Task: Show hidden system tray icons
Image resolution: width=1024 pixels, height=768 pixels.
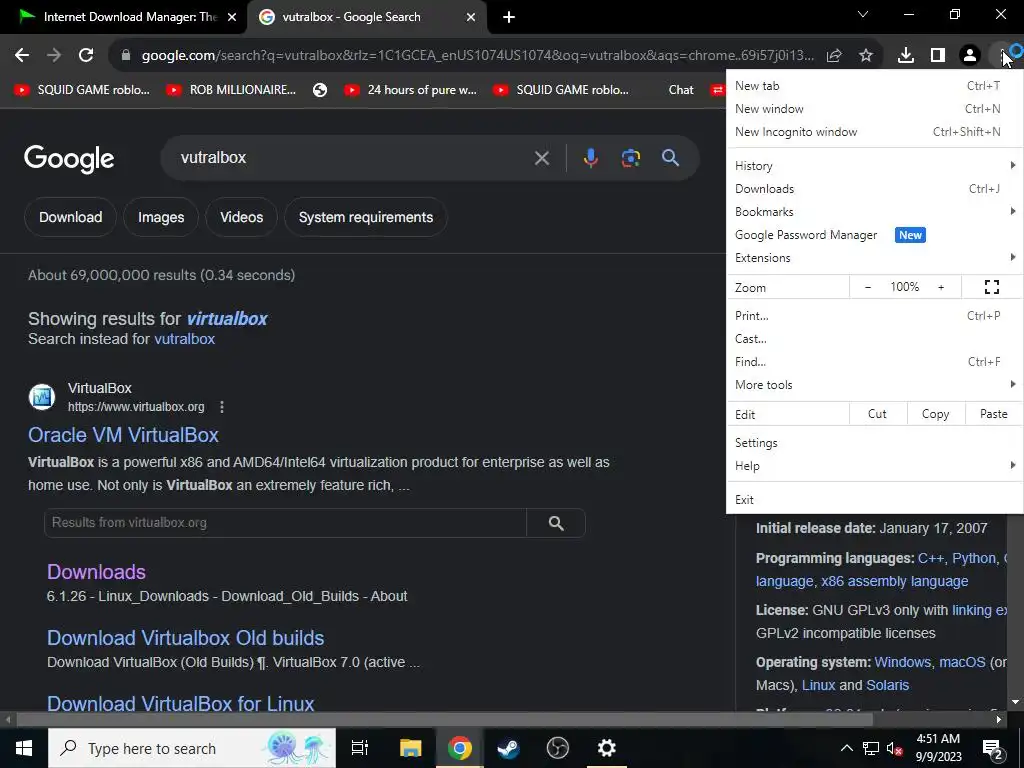Action: (x=846, y=748)
